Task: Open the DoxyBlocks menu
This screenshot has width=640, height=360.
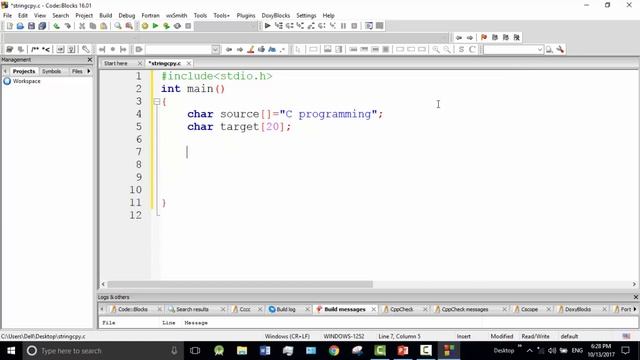Action: [x=276, y=16]
